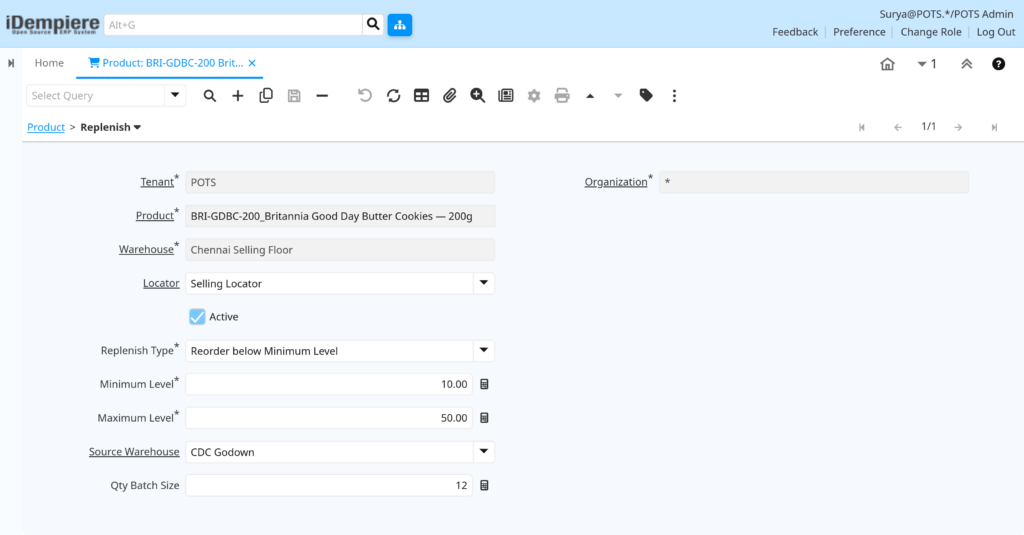Click the Process gear icon
1024x535 pixels.
534,95
